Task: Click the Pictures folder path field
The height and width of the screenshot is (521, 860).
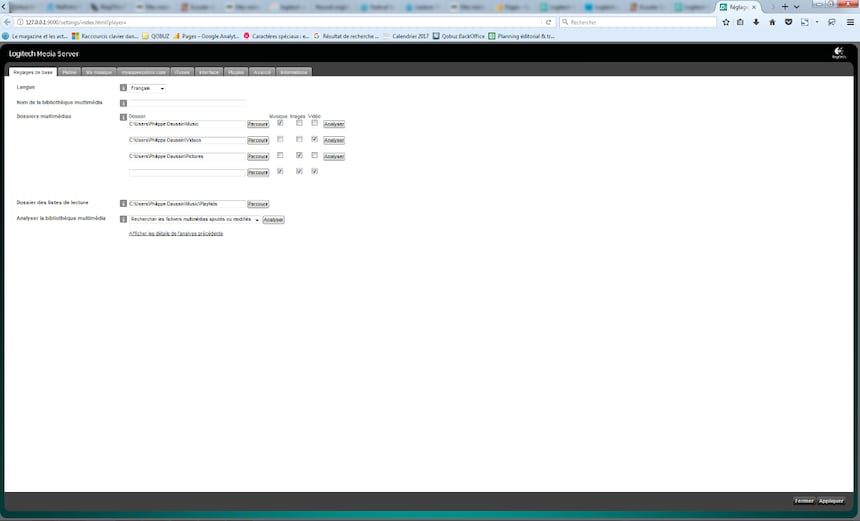Action: tap(187, 156)
